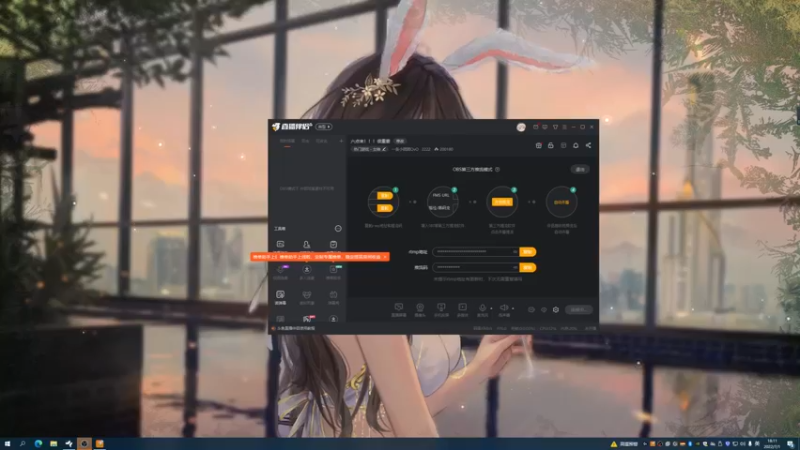Edit the category tag with the pencil icon
Image resolution: width=800 pixels, height=450 pixels.
coord(384,149)
